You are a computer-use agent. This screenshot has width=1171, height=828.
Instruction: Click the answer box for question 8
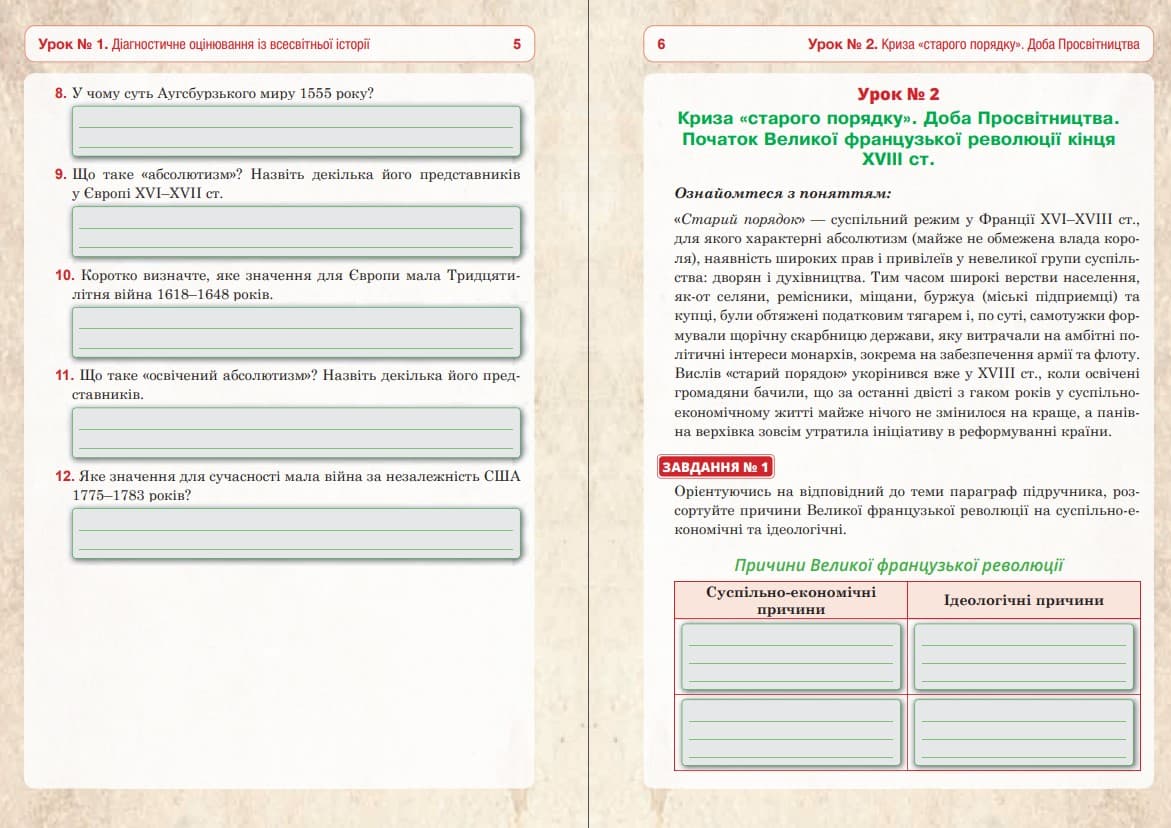coord(296,131)
